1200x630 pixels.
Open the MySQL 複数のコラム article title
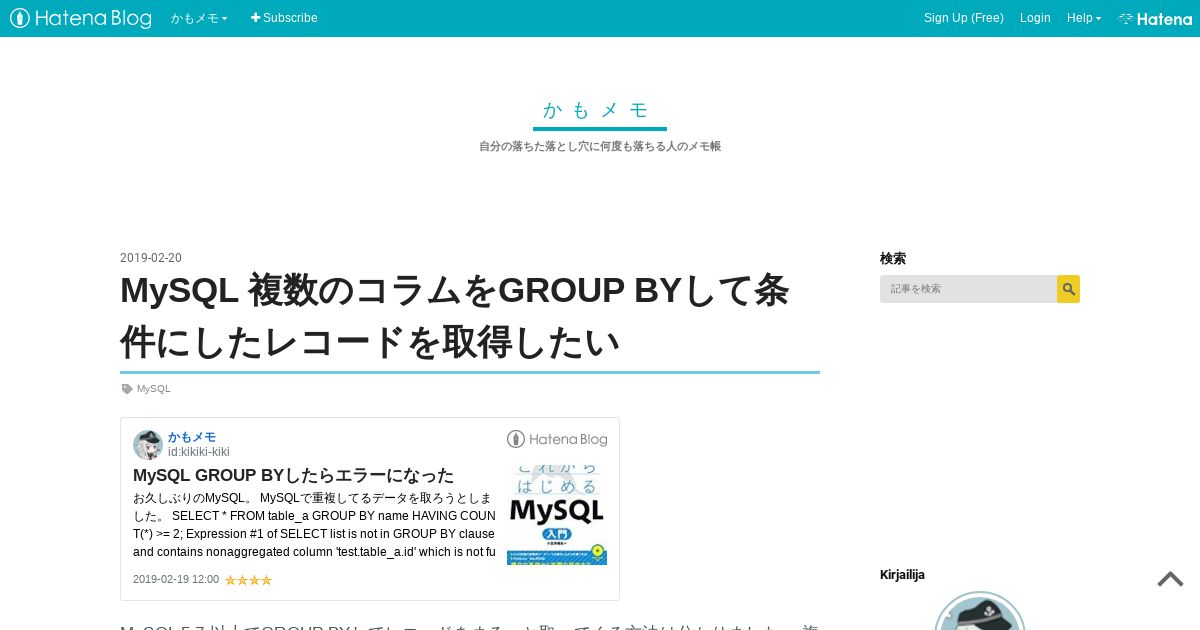[455, 316]
